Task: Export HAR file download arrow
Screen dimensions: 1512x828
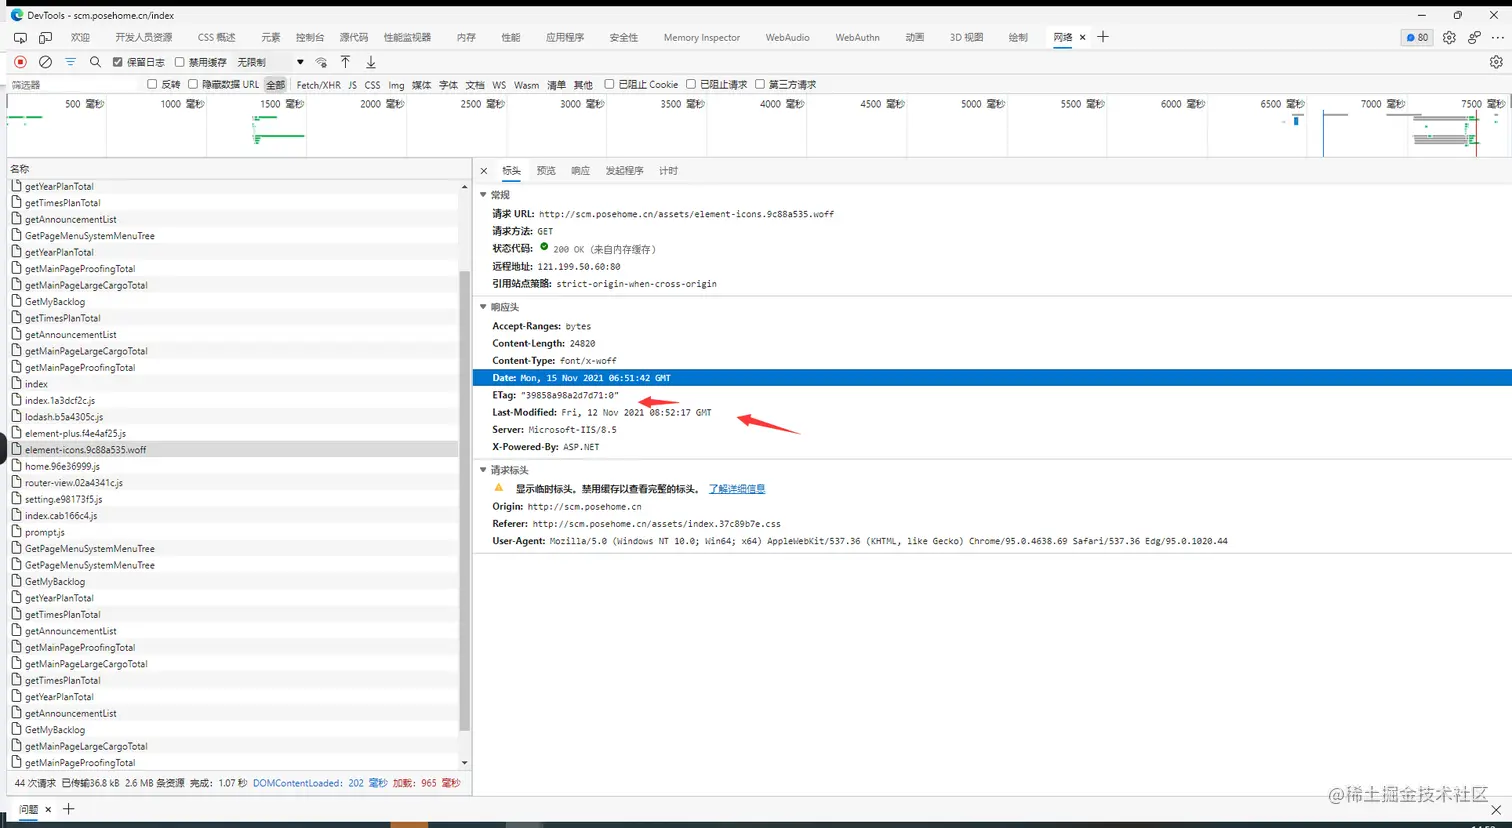Action: pyautogui.click(x=371, y=62)
